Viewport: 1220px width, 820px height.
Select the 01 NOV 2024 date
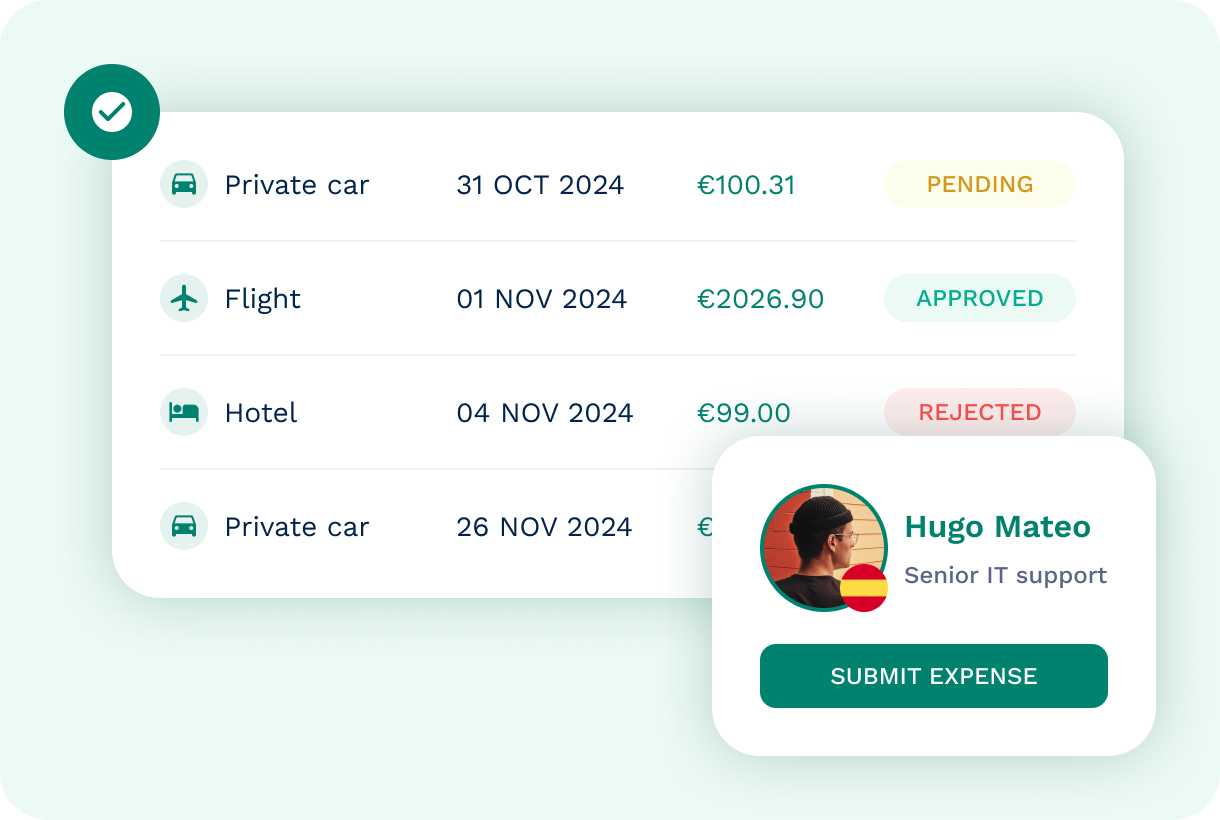coord(541,299)
